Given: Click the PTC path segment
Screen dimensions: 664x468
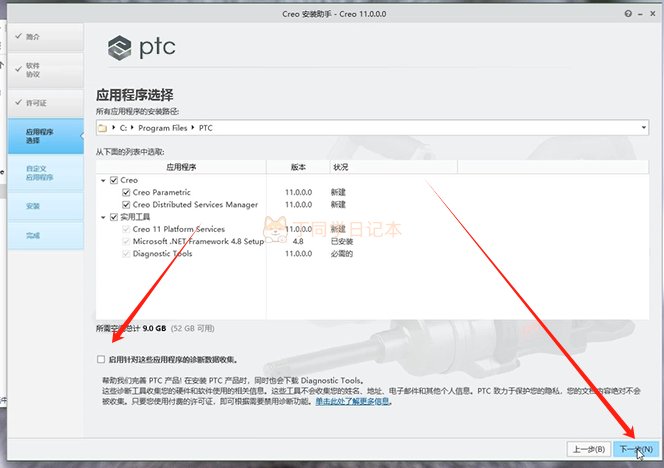Looking at the screenshot, I should point(205,128).
